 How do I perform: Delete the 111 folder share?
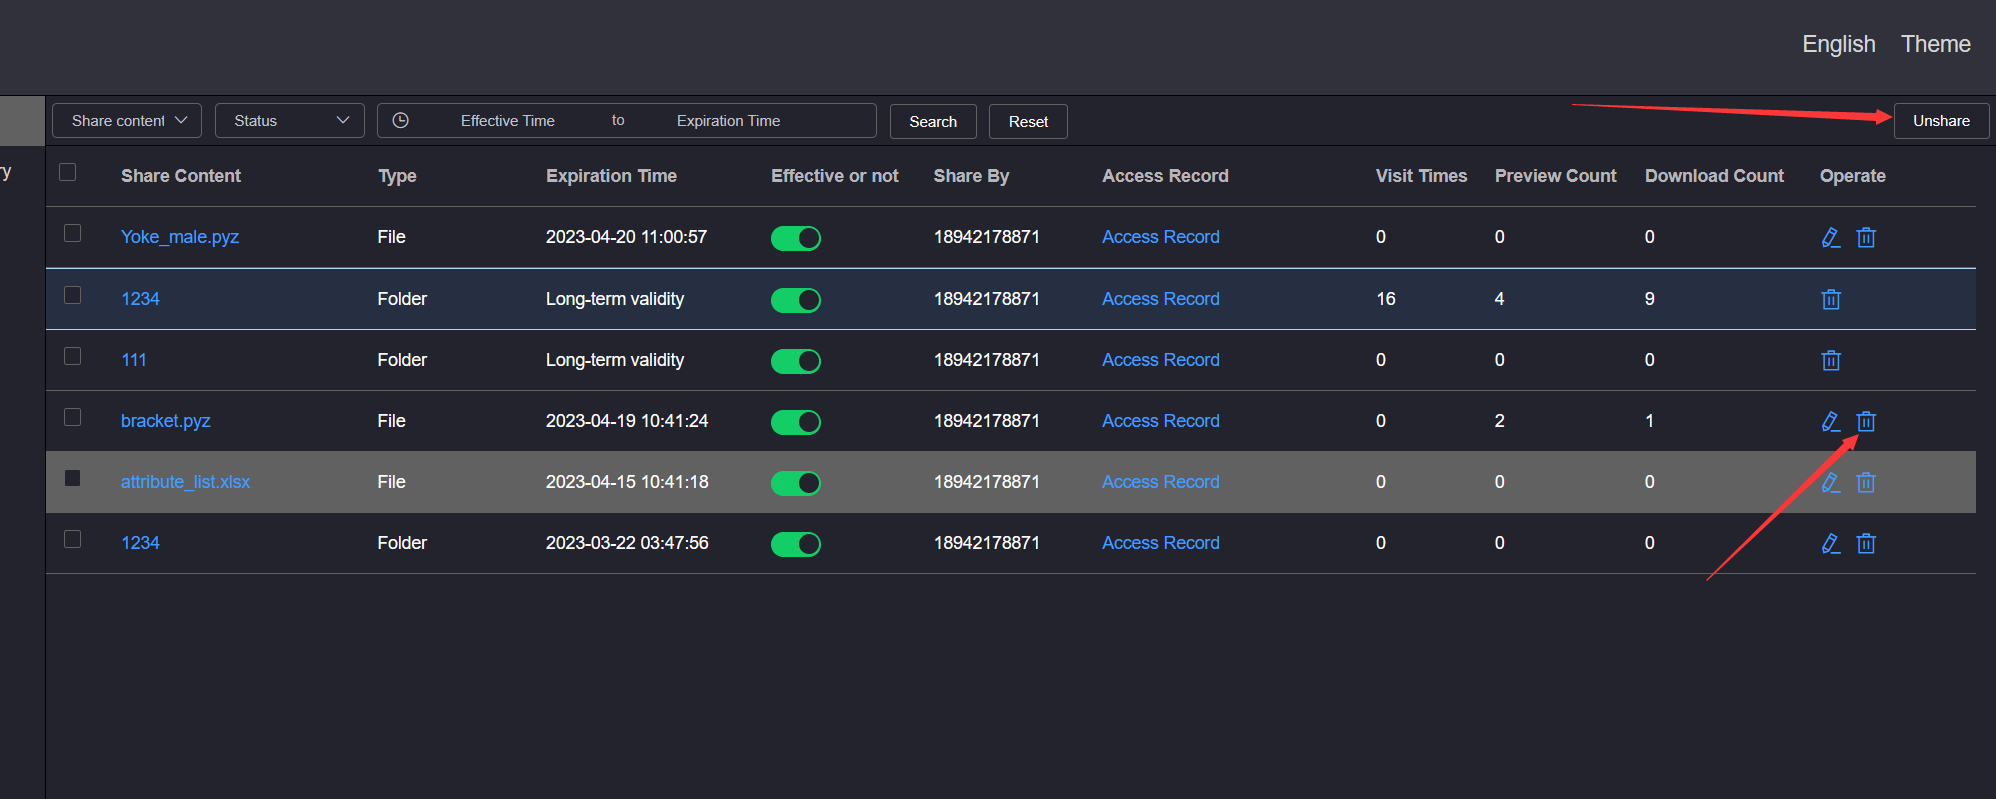pos(1831,360)
